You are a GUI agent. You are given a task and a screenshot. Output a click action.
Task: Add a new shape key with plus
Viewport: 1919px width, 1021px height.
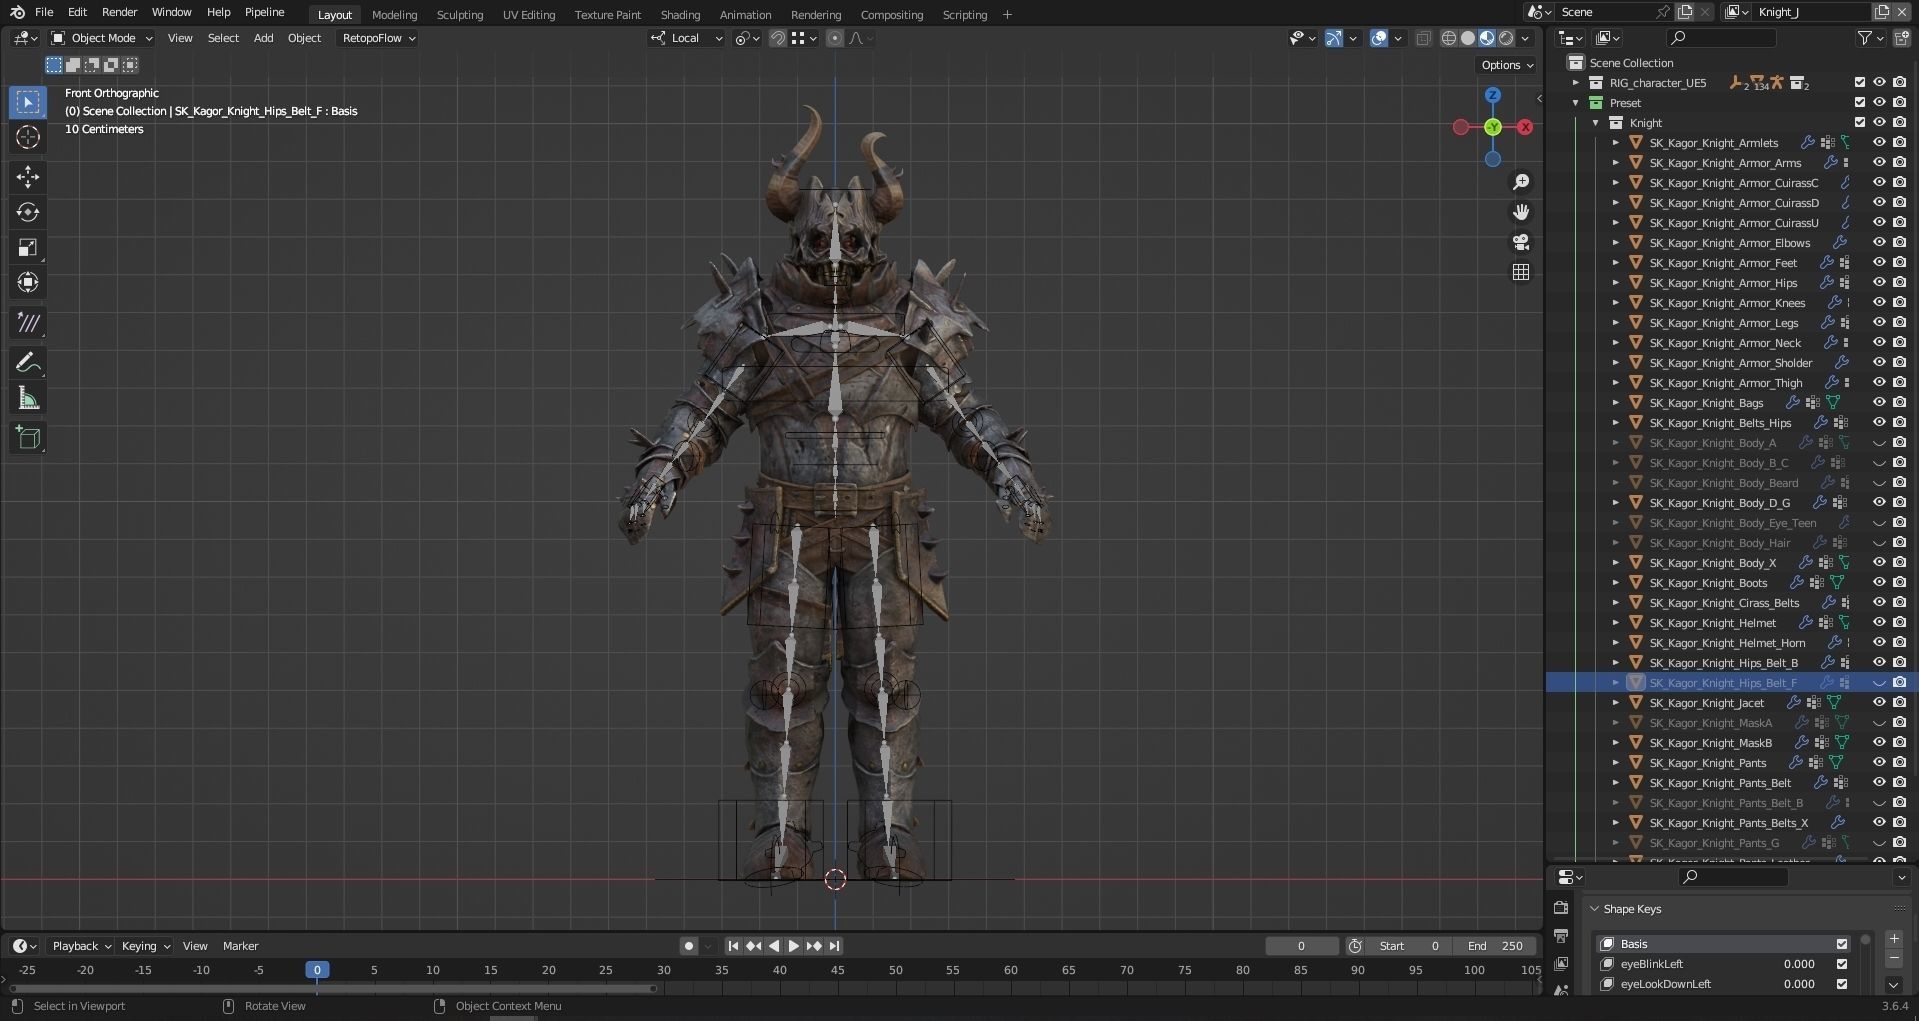tap(1894, 939)
